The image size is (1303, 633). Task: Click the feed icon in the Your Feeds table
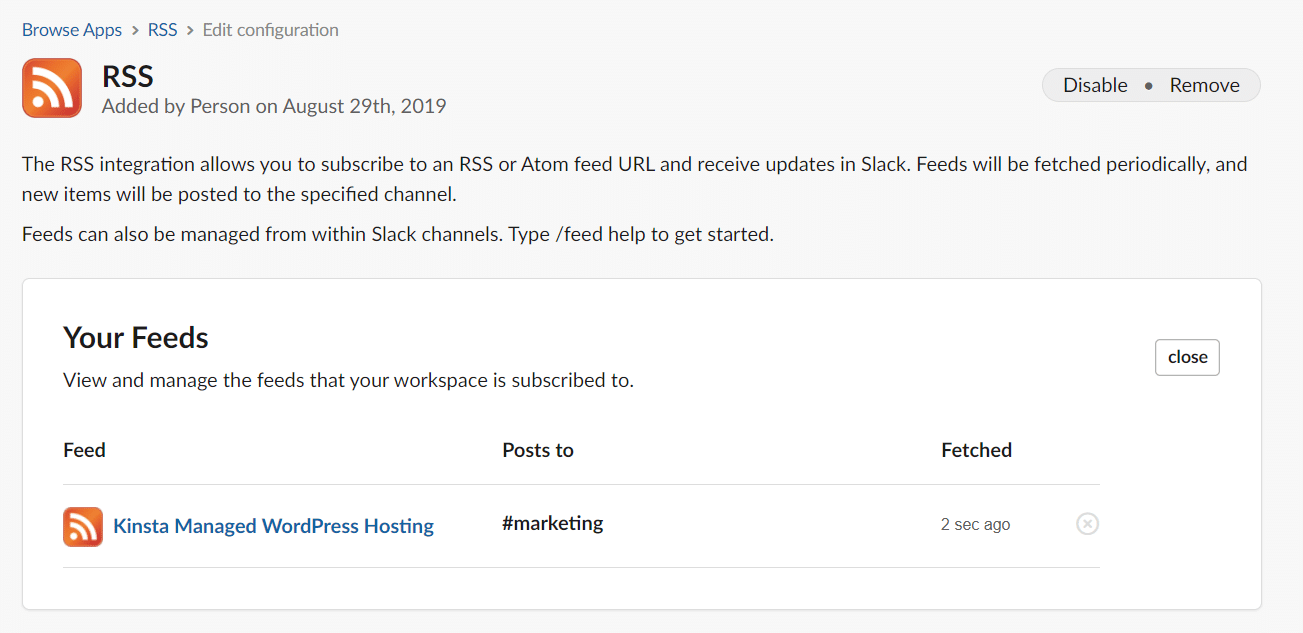(x=82, y=526)
